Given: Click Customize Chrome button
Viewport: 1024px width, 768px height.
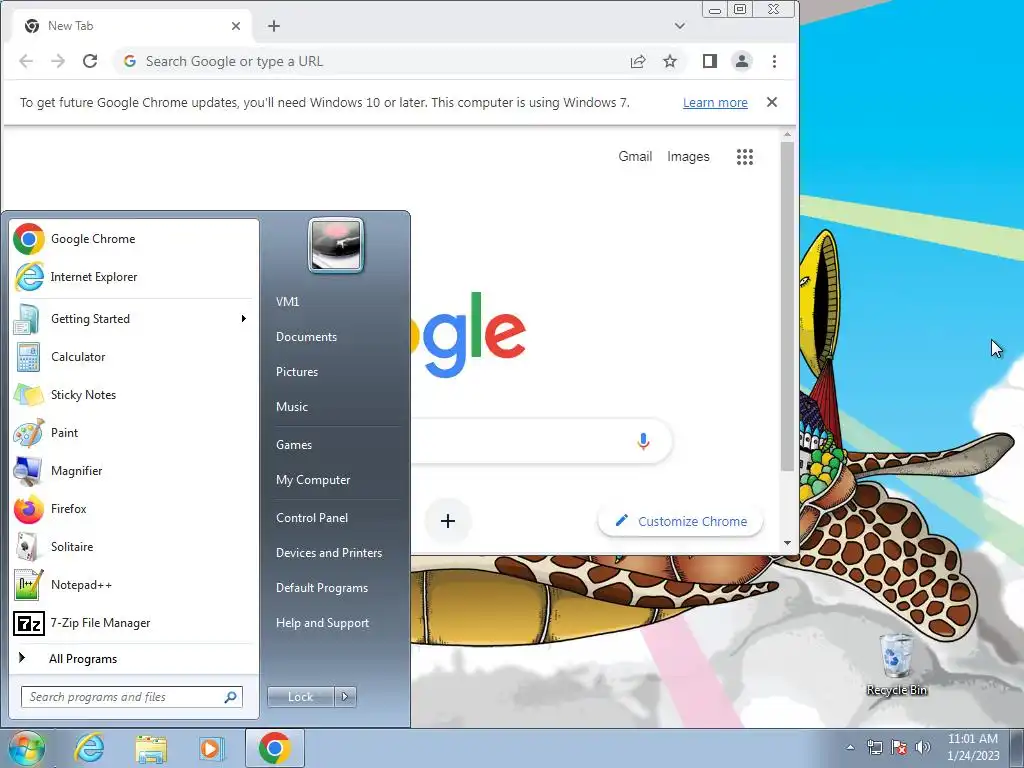Looking at the screenshot, I should pos(680,521).
